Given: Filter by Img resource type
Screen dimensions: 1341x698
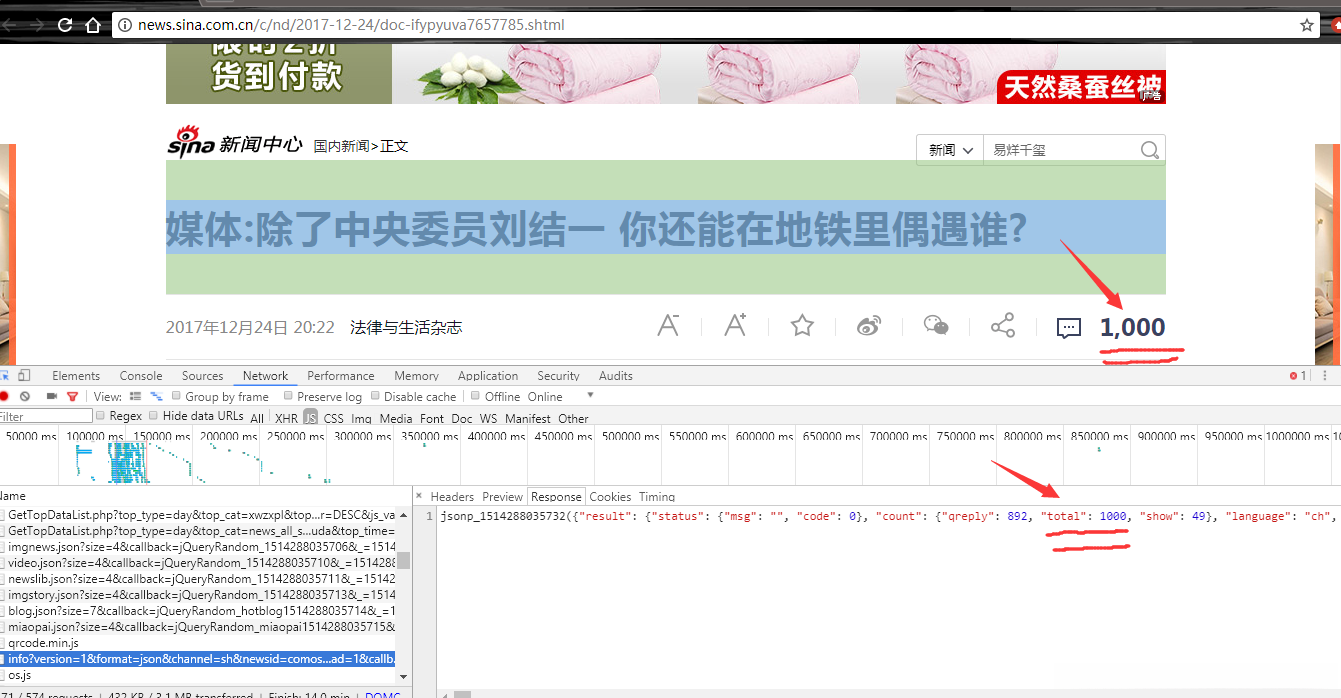Looking at the screenshot, I should (x=361, y=418).
